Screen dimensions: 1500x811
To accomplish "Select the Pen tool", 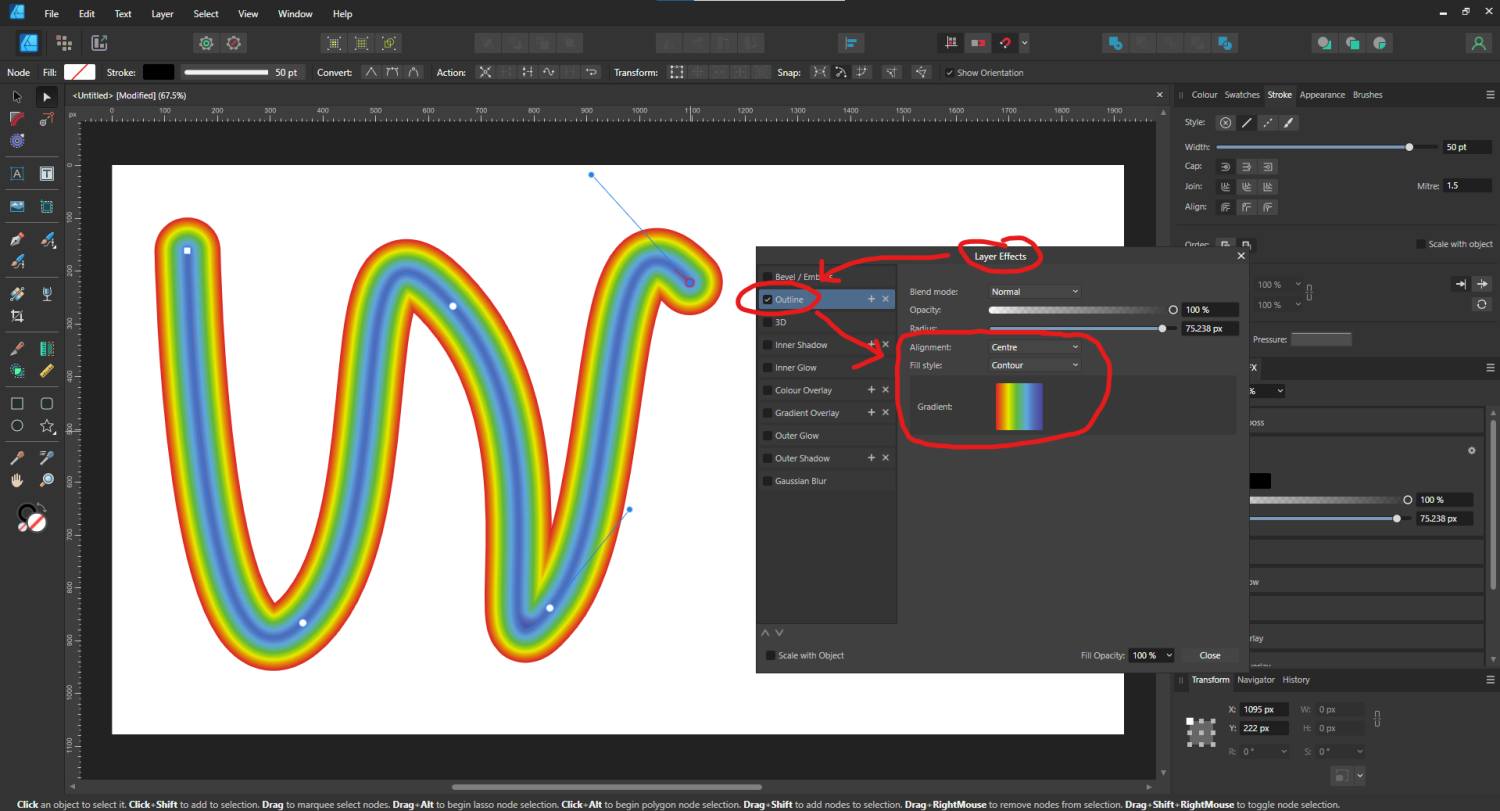I will (17, 240).
